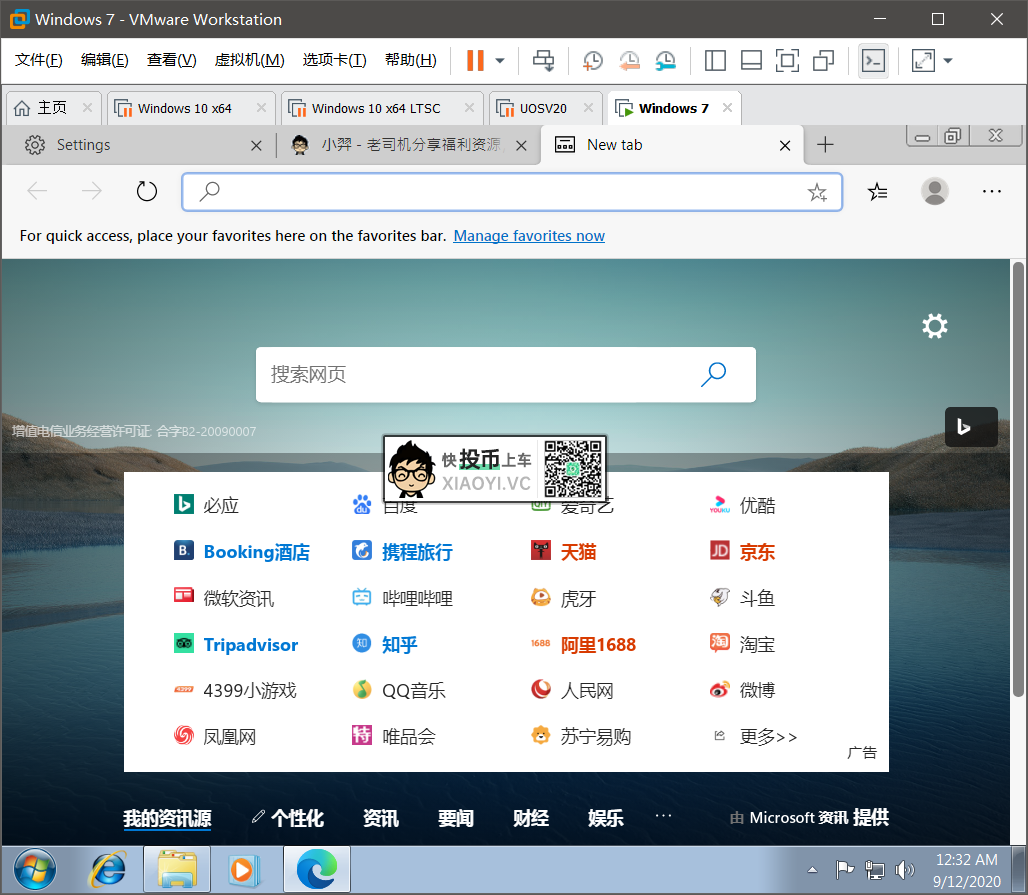Toggle the VMware library sidebar view
1028x895 pixels.
[x=715, y=61]
